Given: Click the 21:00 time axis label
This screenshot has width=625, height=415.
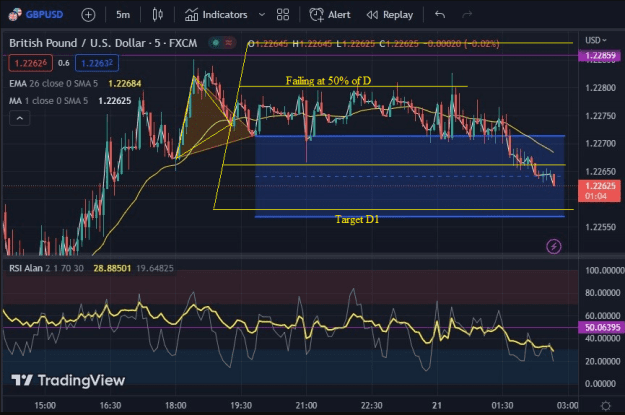Looking at the screenshot, I should pos(306,405).
